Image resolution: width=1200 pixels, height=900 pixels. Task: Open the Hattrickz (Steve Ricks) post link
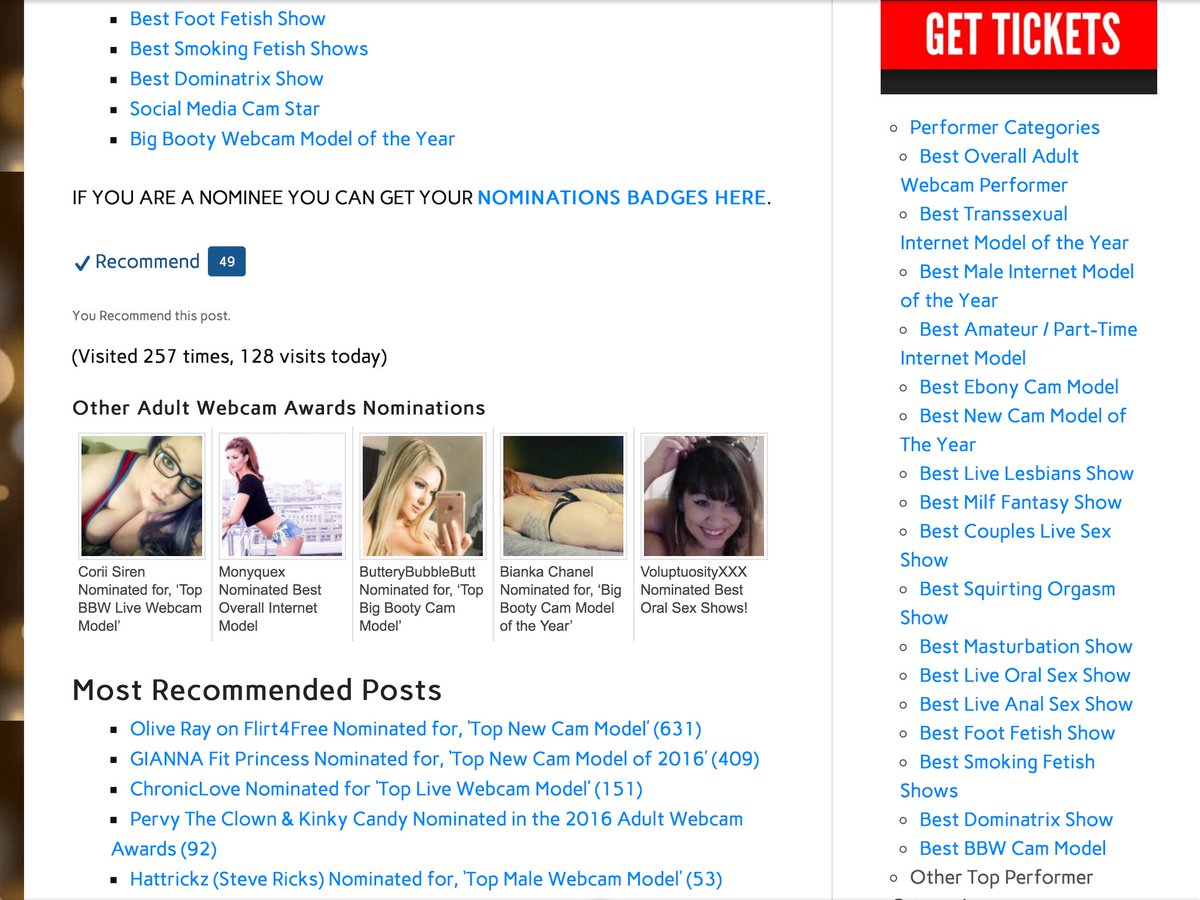click(x=426, y=879)
